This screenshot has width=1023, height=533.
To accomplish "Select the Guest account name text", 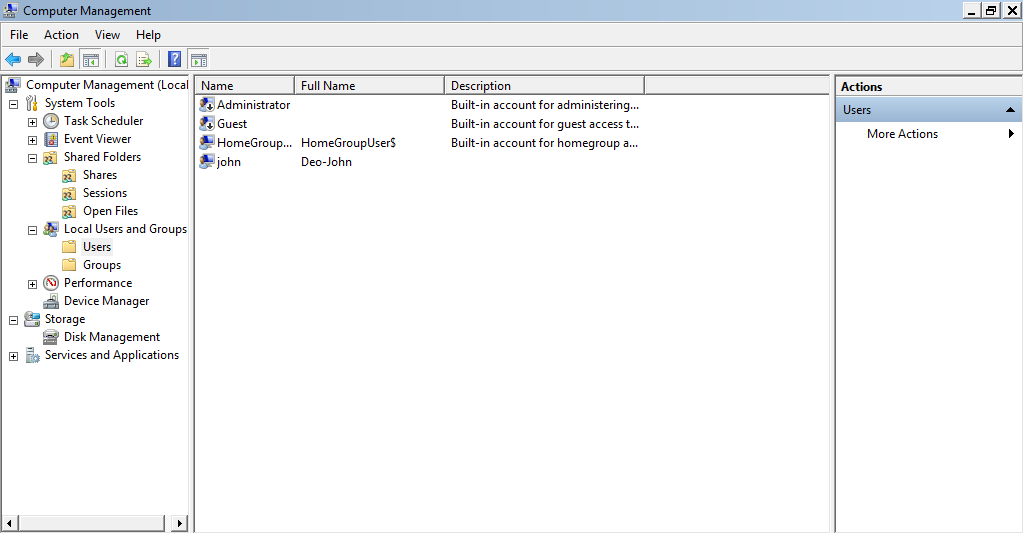I will (x=232, y=123).
